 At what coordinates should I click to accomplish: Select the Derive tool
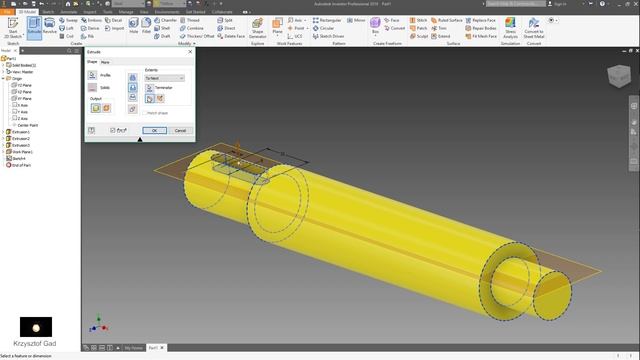[x=90, y=28]
